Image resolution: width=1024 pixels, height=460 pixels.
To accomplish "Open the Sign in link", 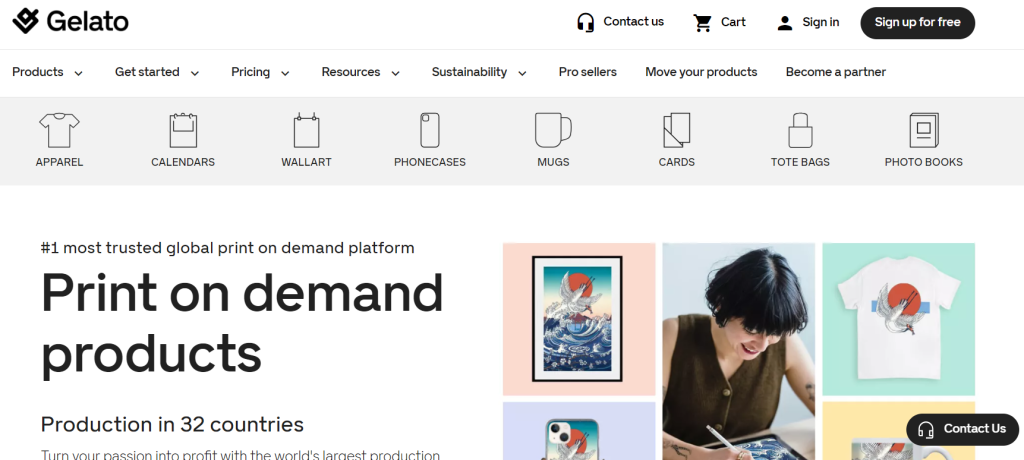I will (x=808, y=23).
